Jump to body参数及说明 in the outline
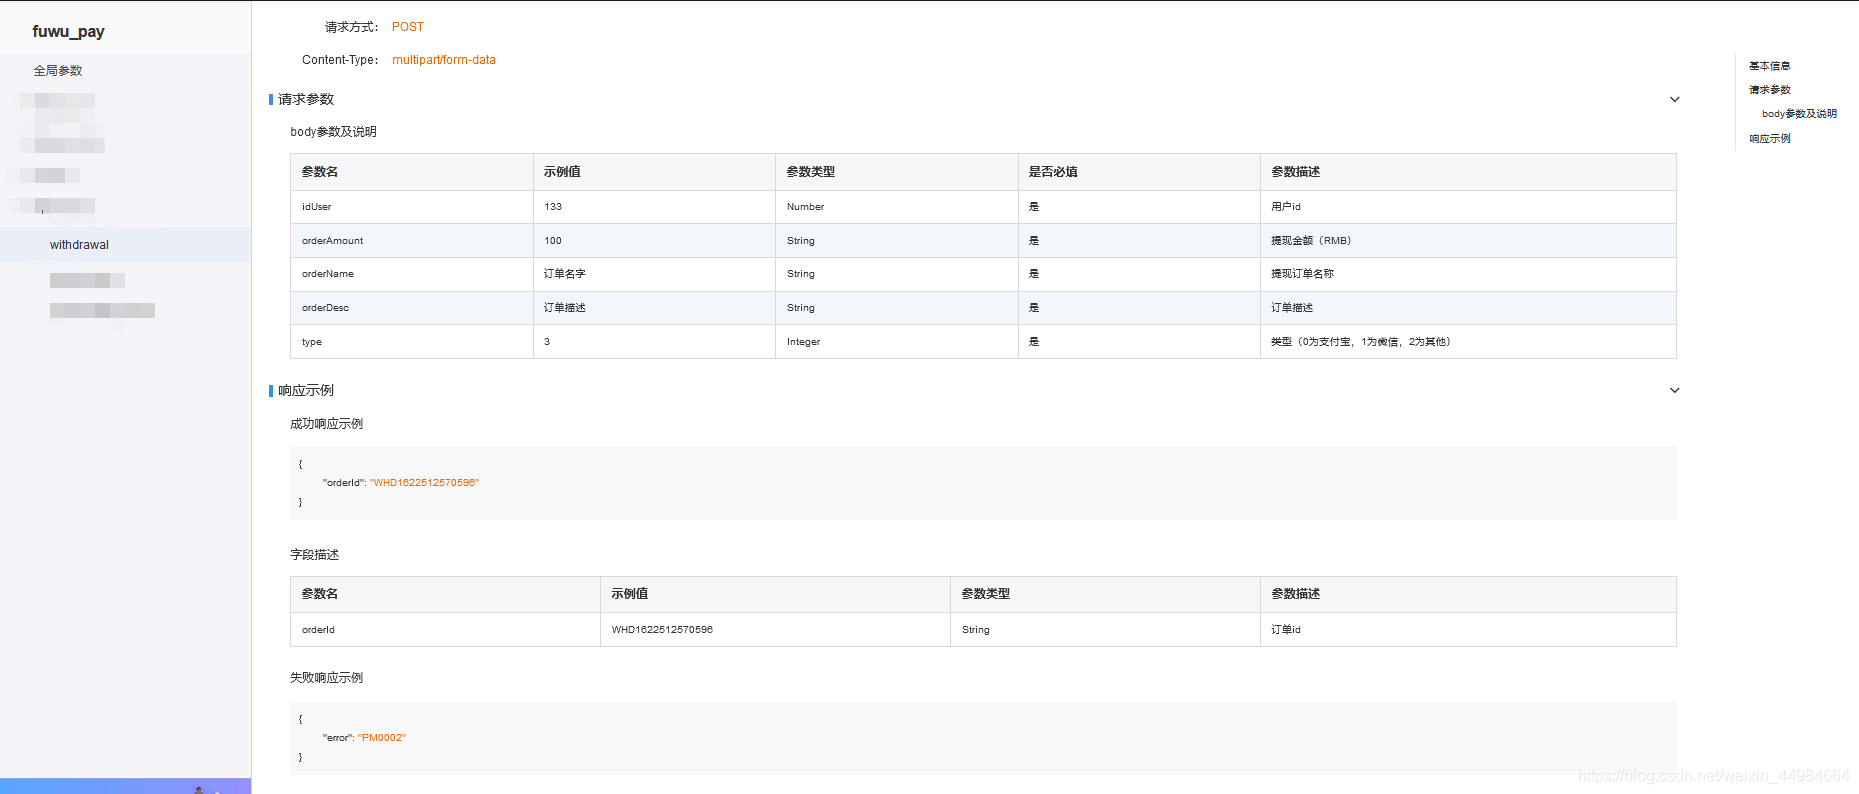The width and height of the screenshot is (1859, 794). tap(1799, 114)
